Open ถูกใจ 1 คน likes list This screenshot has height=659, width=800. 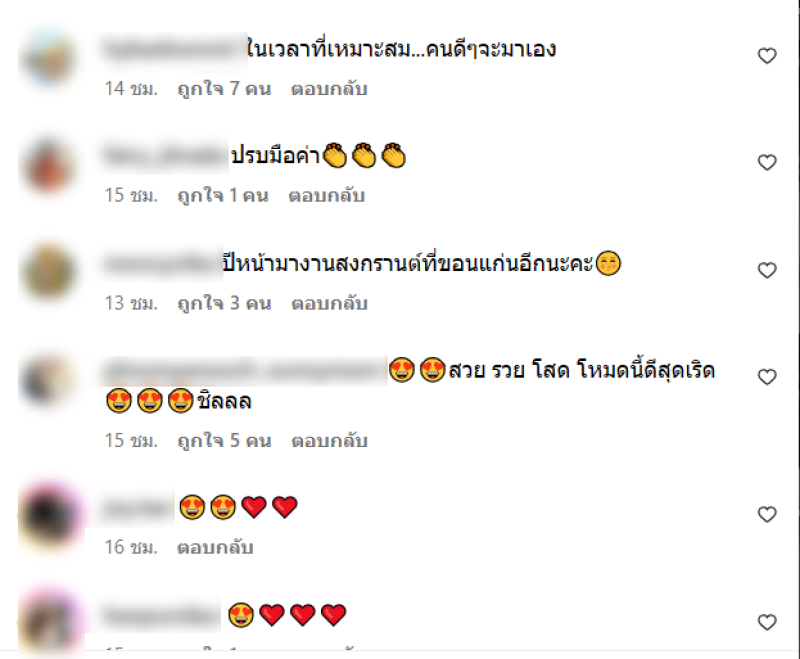(x=222, y=195)
